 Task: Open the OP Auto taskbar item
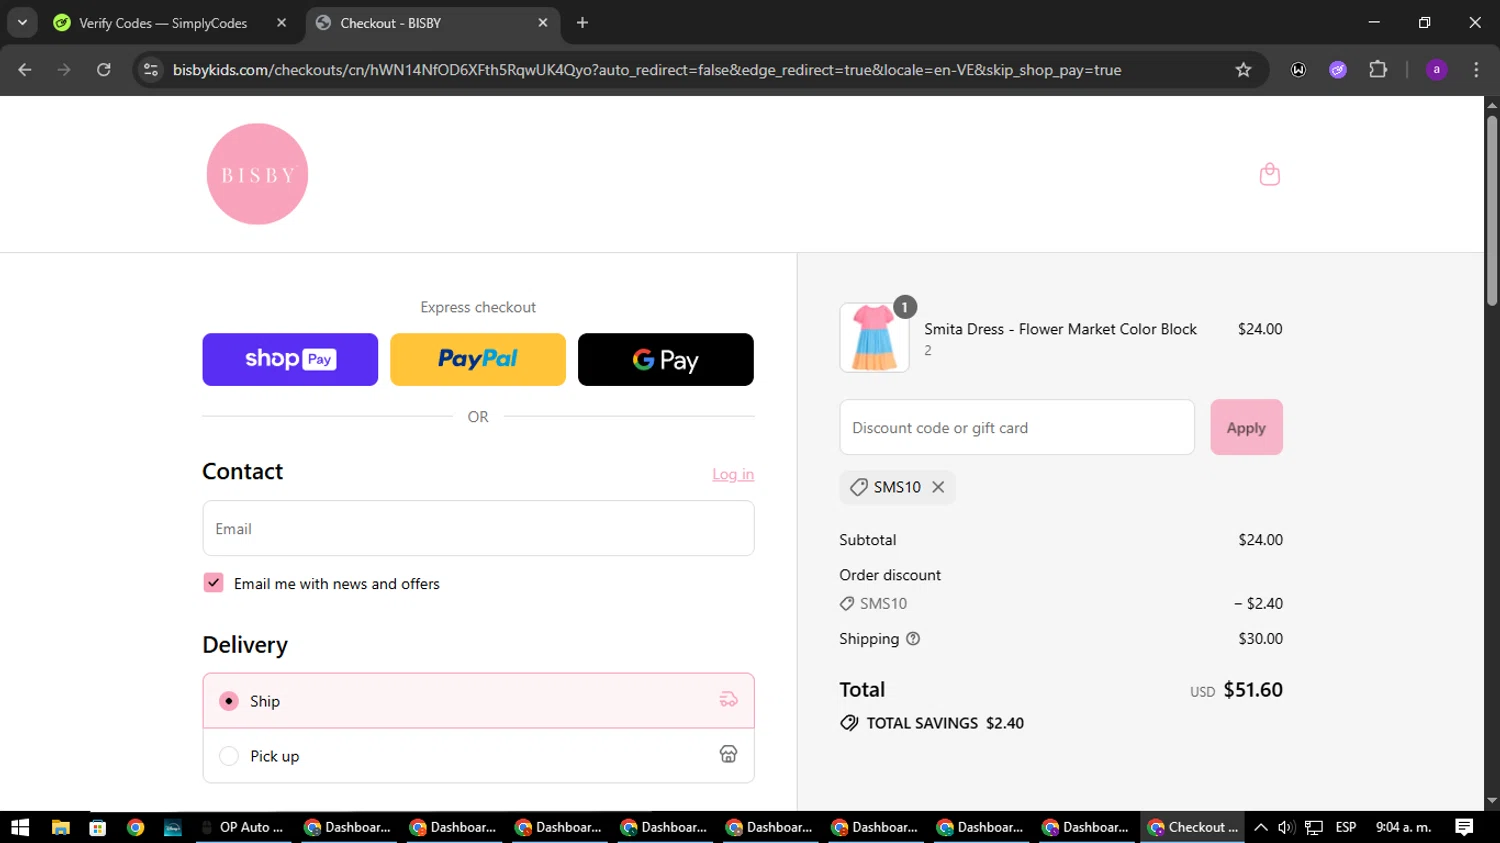(243, 827)
